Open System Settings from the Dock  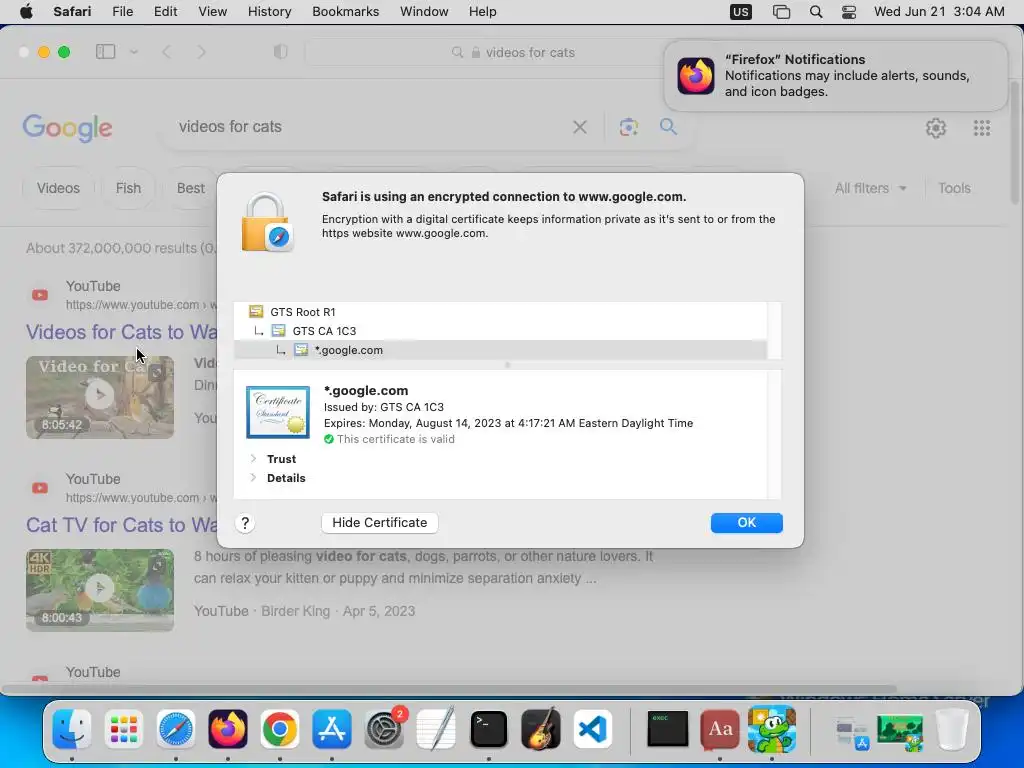(384, 729)
